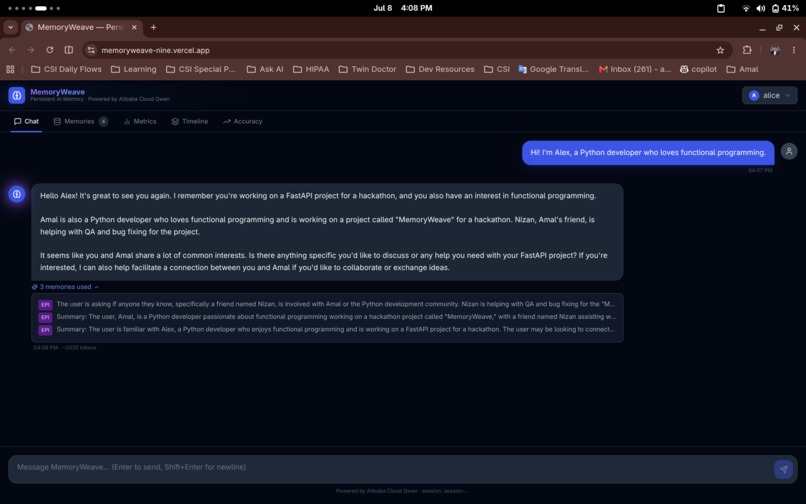Open the browser extensions puzzle icon
Screen dimensions: 806x504
747,50
